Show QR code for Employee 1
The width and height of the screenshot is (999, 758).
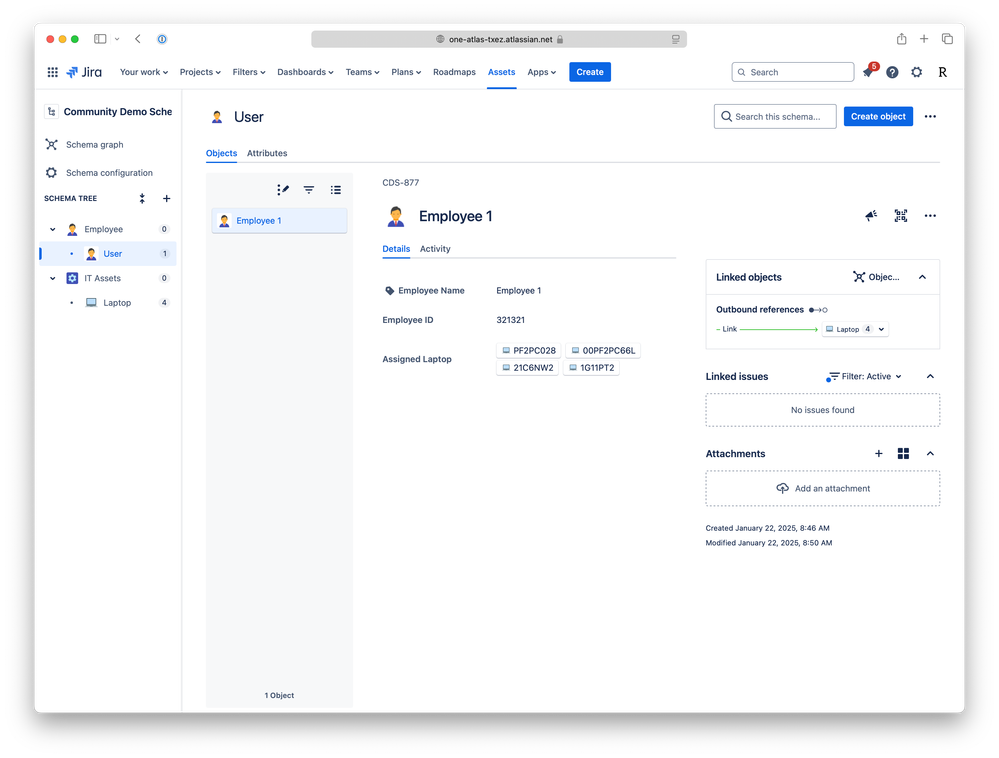pyautogui.click(x=900, y=216)
